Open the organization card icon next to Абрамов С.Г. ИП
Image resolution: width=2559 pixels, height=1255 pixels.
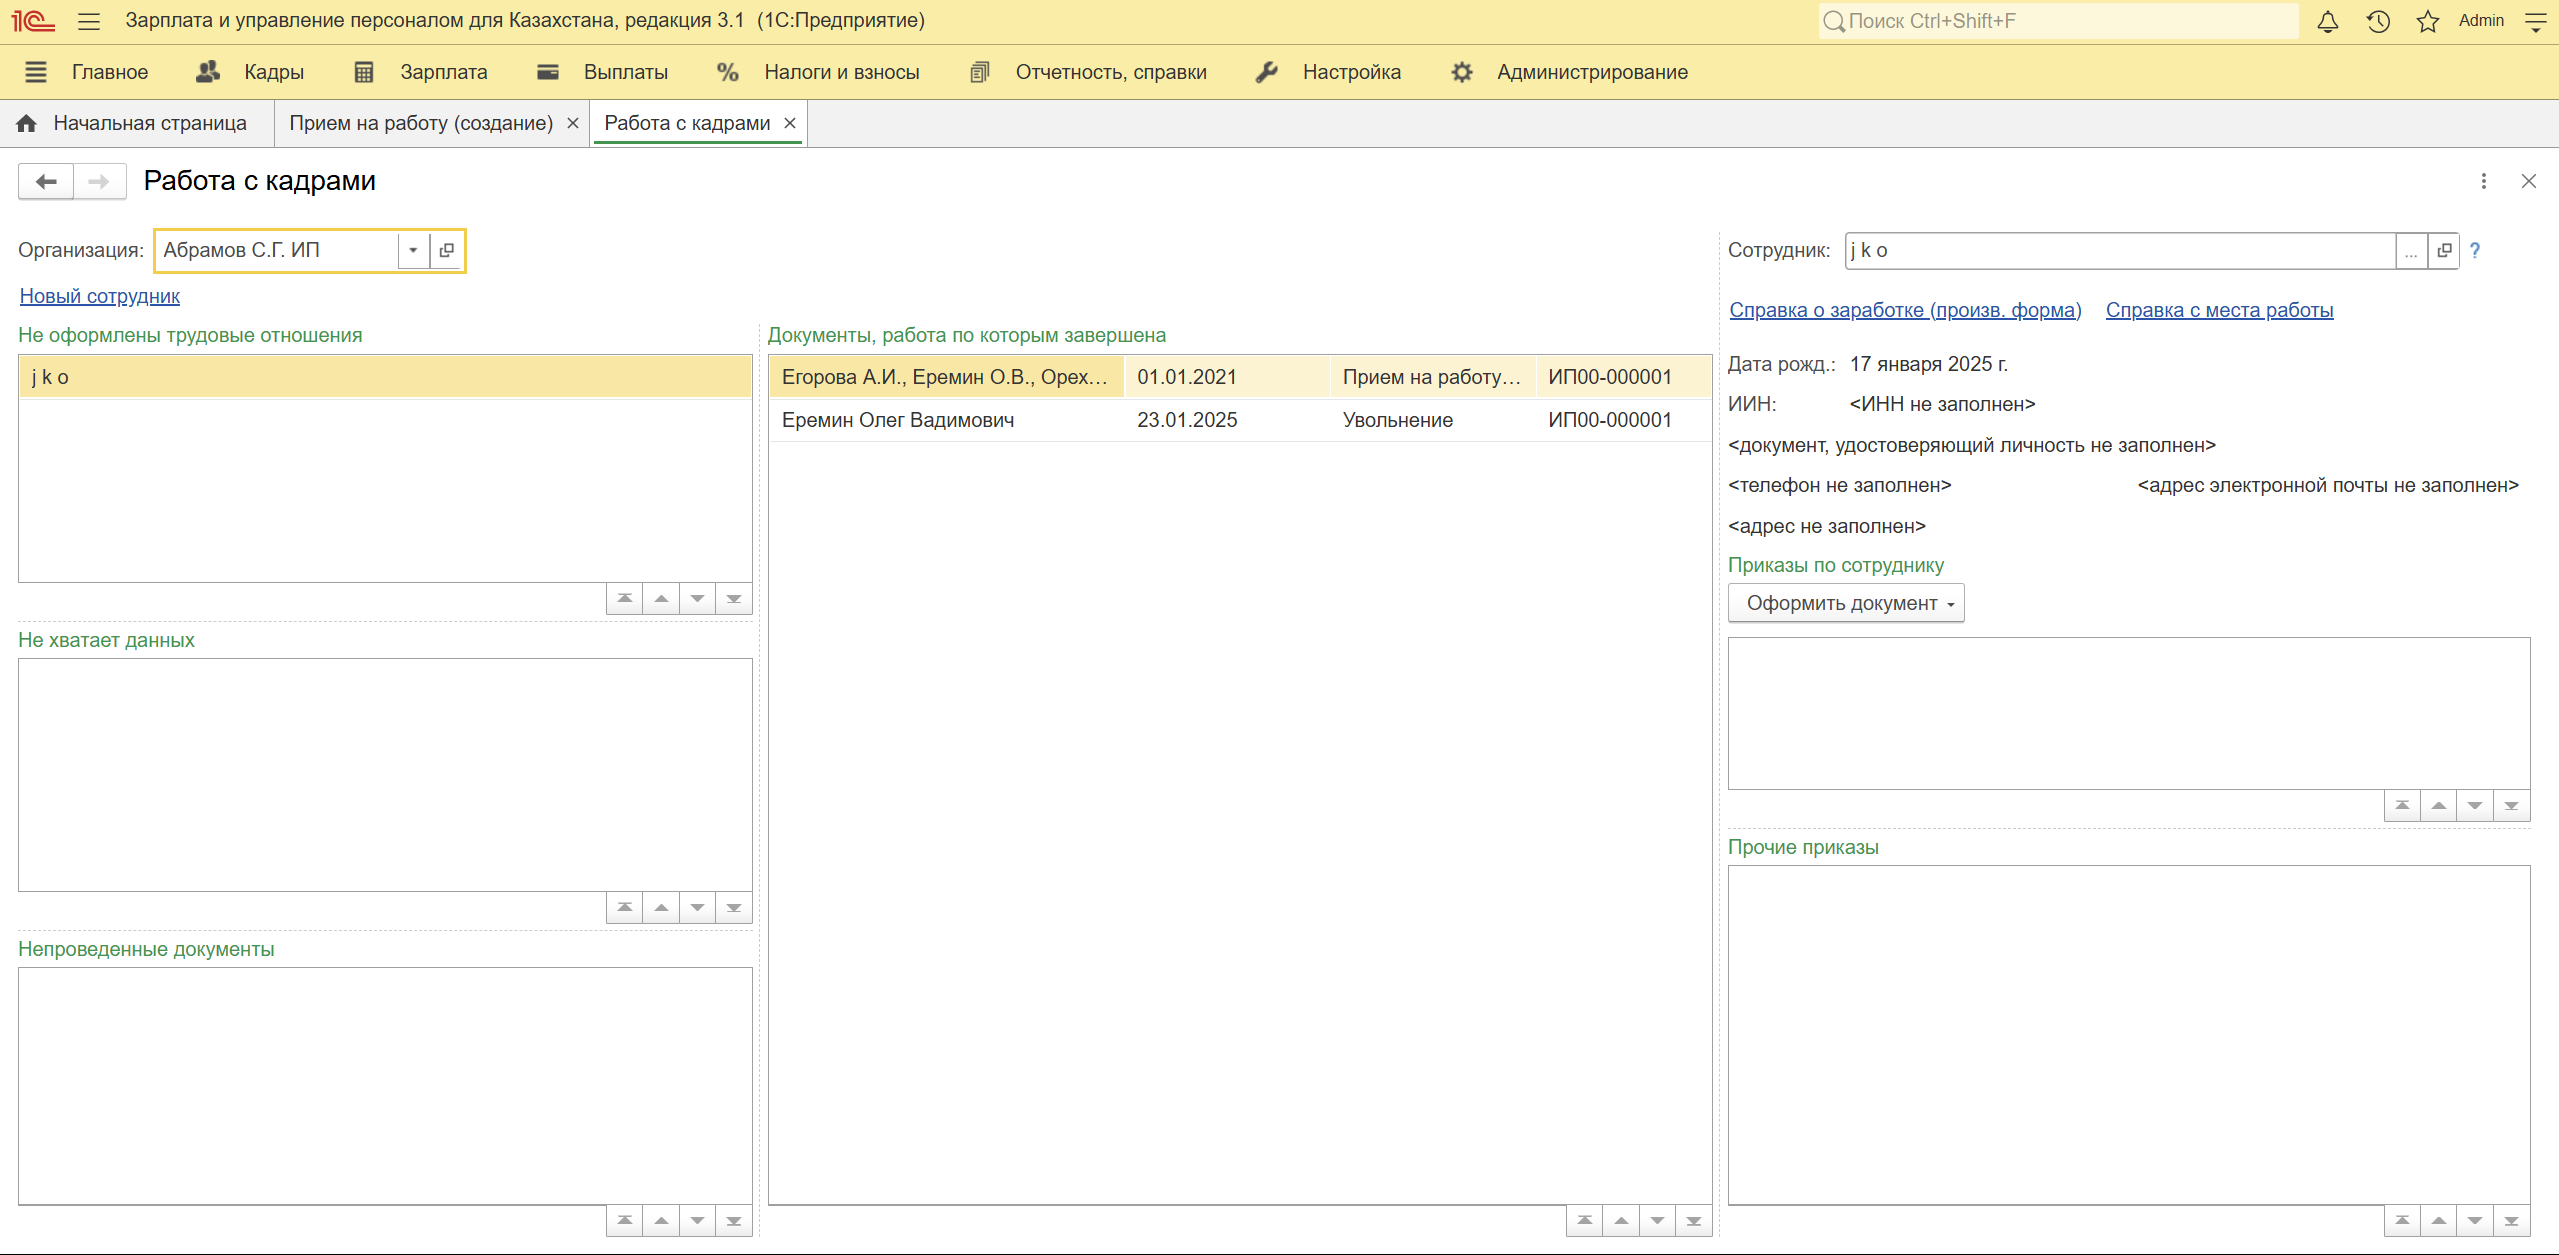tap(447, 250)
